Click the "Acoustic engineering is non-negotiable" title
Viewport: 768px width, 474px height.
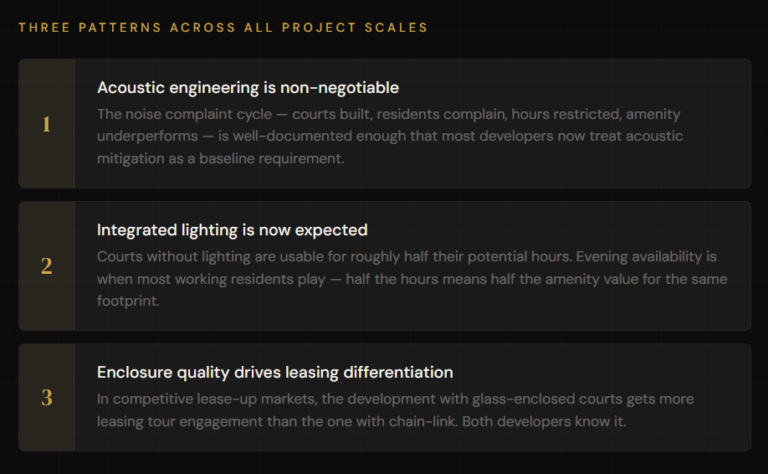pos(248,88)
